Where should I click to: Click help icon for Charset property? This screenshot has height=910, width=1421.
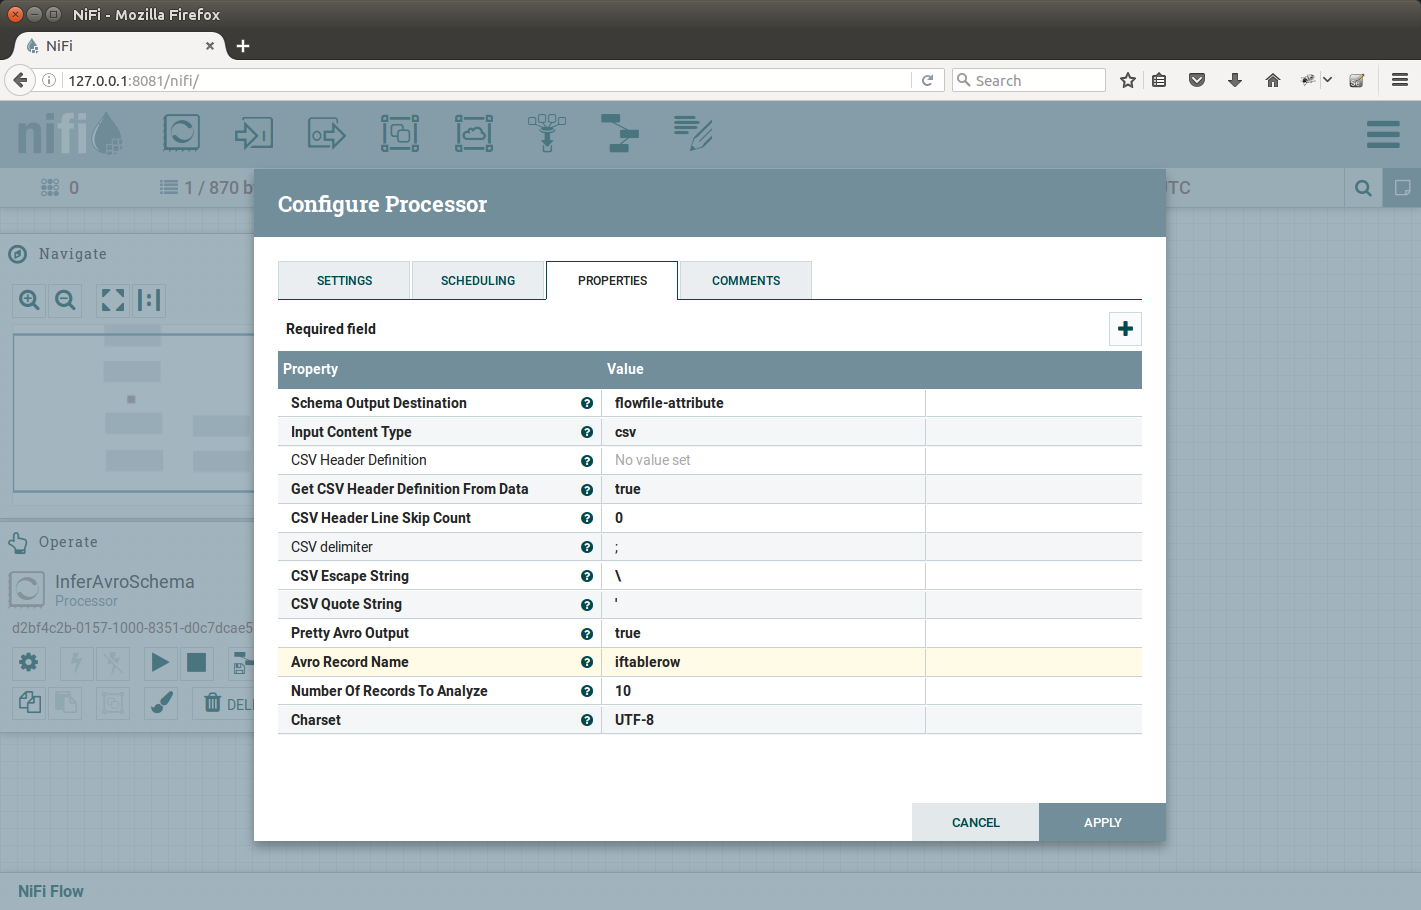(x=587, y=720)
